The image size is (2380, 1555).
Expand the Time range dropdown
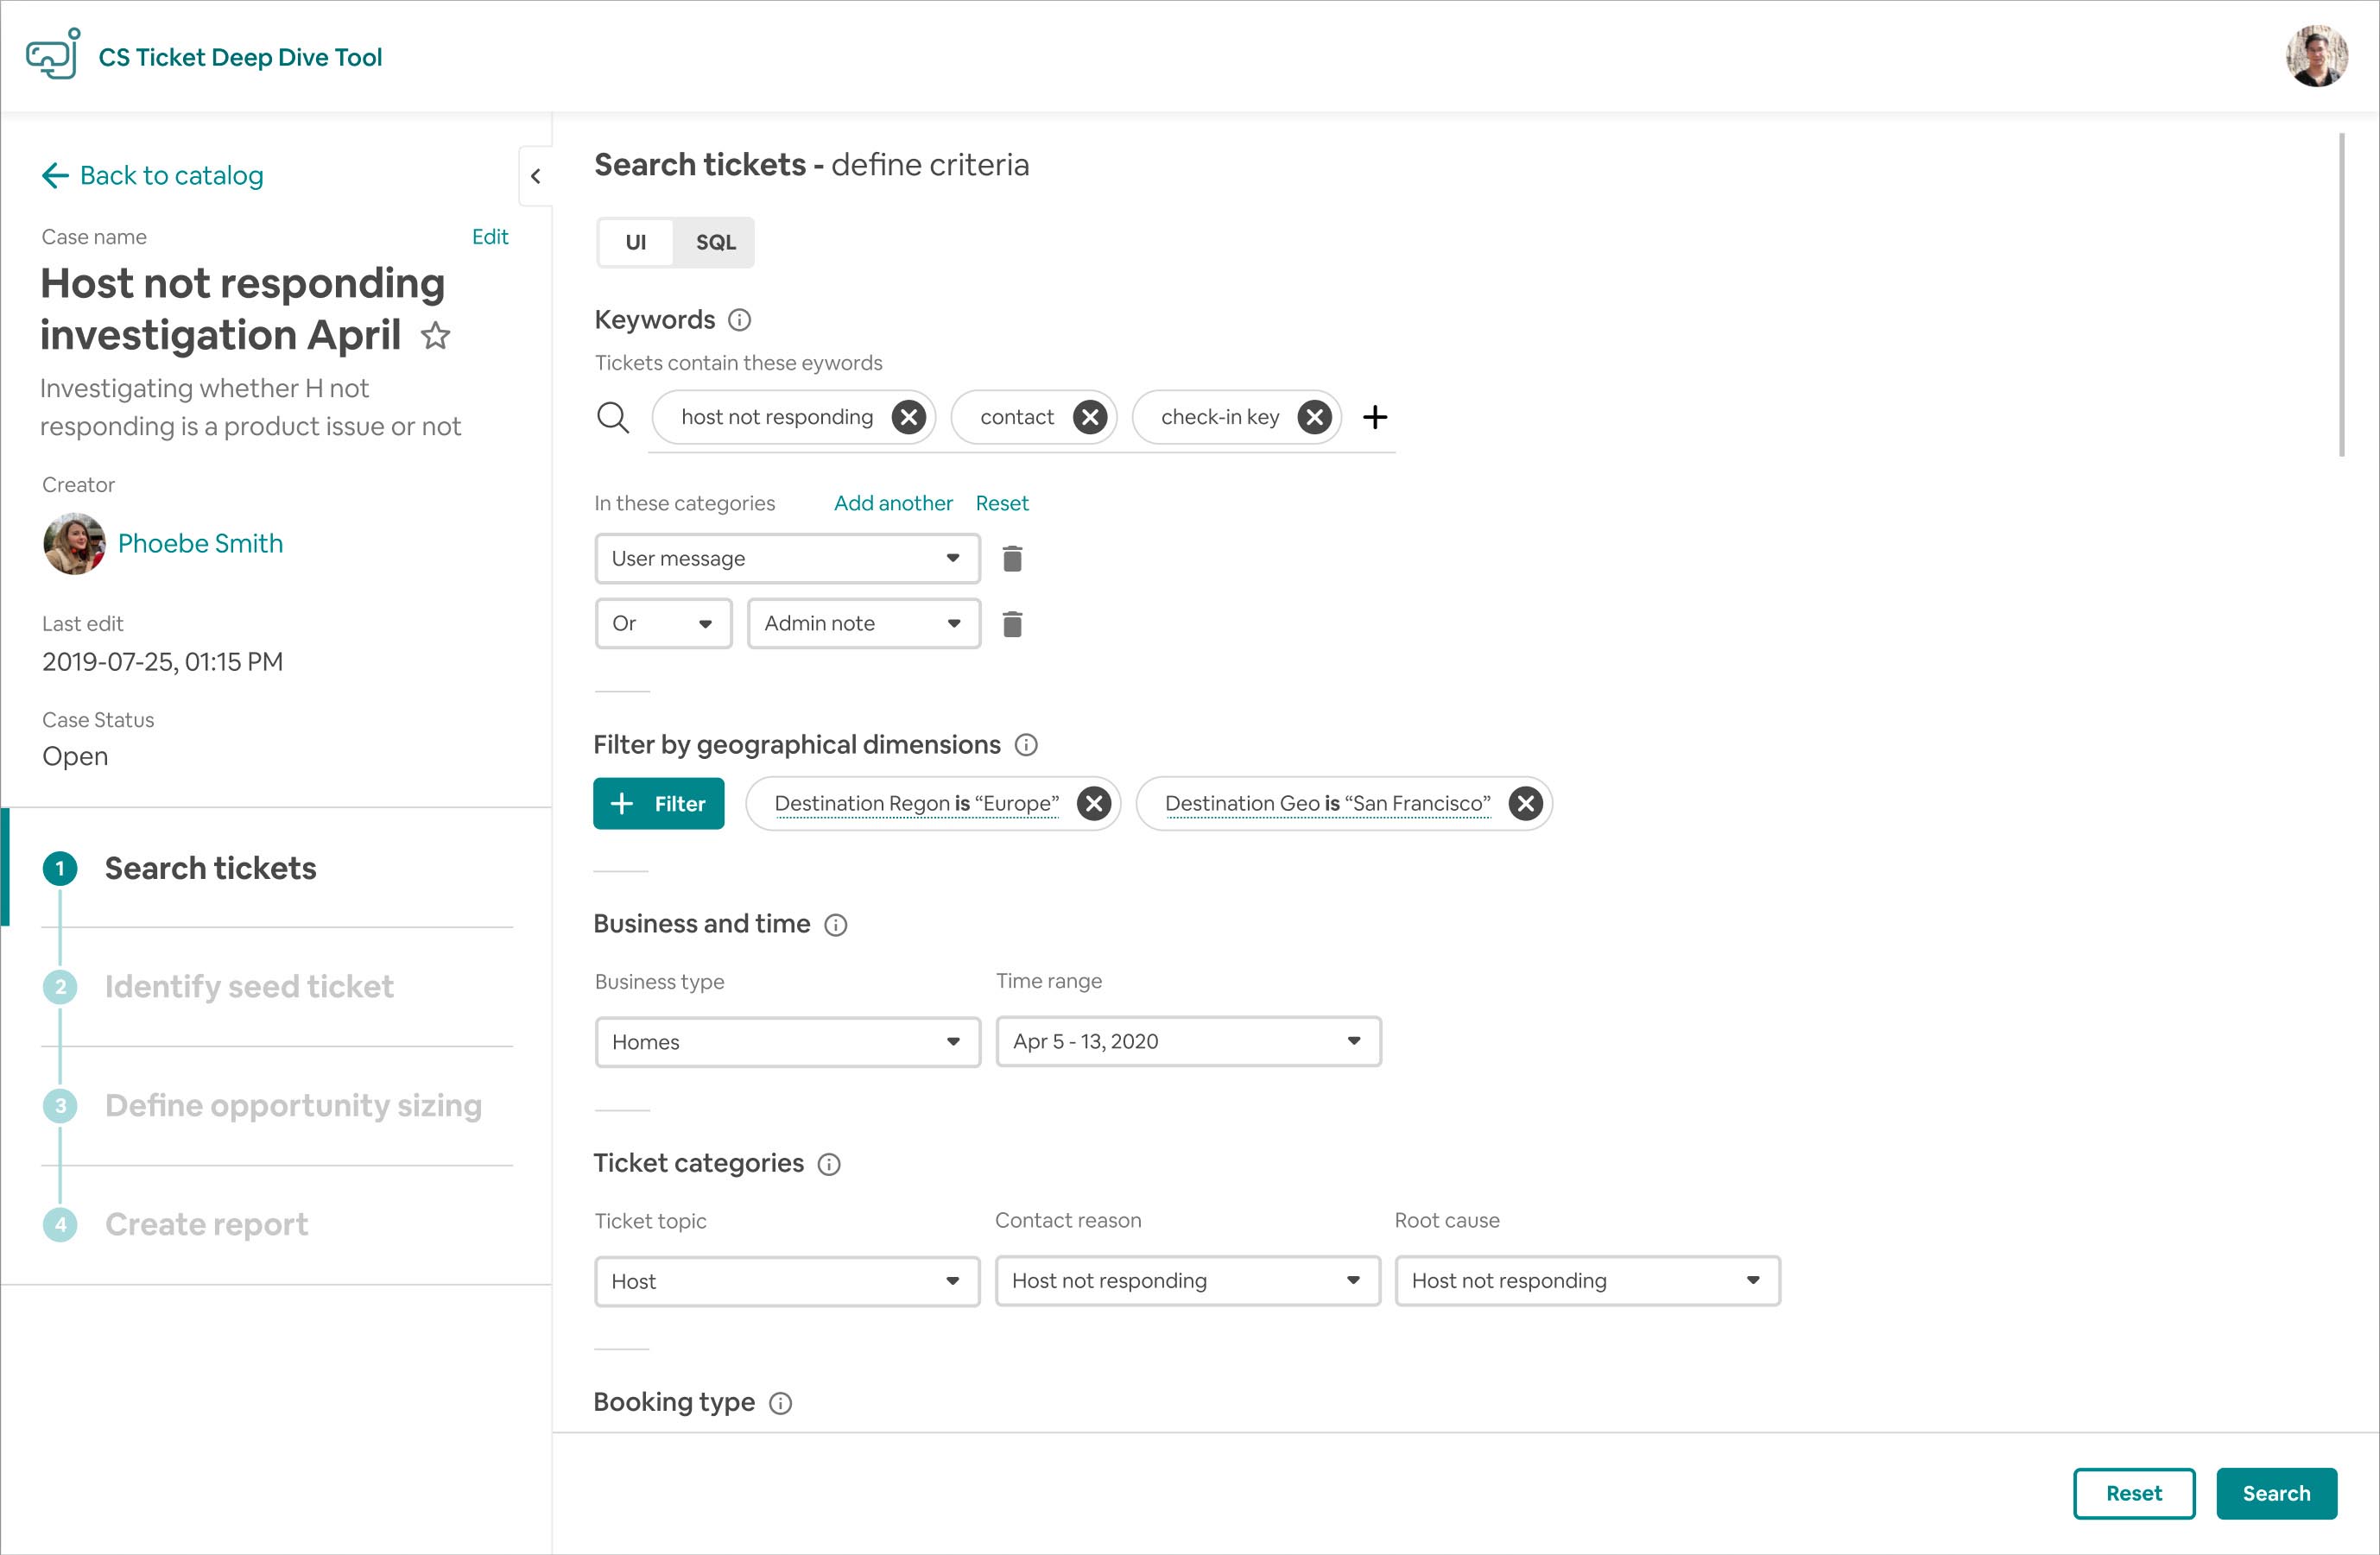click(1188, 1042)
